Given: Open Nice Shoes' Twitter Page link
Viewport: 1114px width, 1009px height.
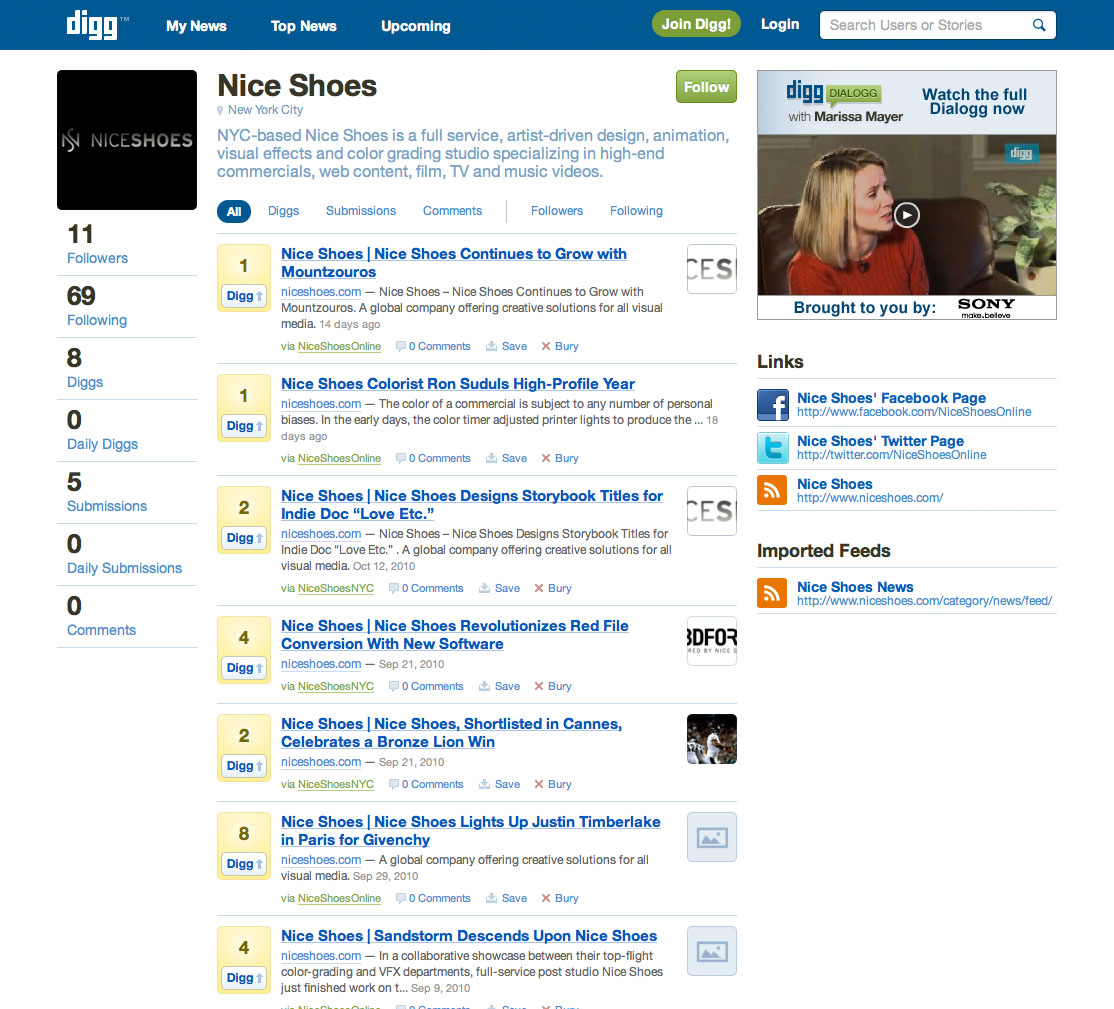Looking at the screenshot, I should [x=880, y=441].
